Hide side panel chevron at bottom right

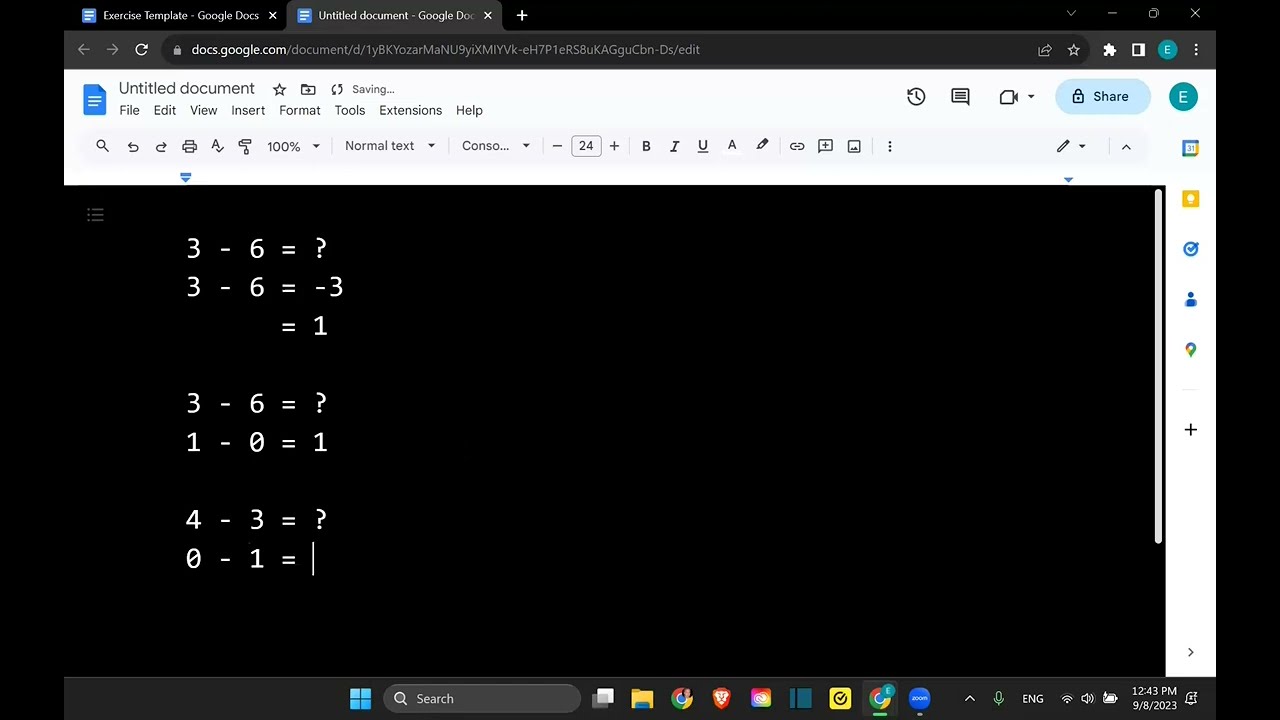[1190, 652]
